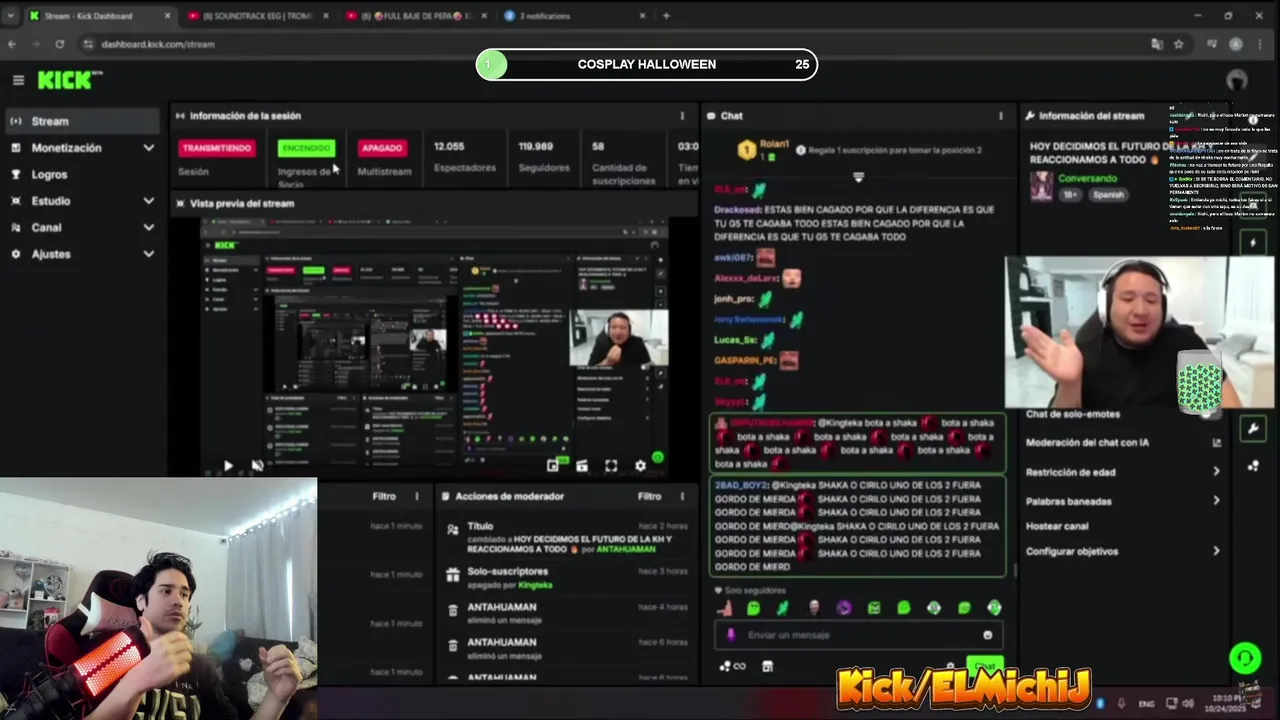Collapse the chat leaderboard arrow

(x=858, y=177)
